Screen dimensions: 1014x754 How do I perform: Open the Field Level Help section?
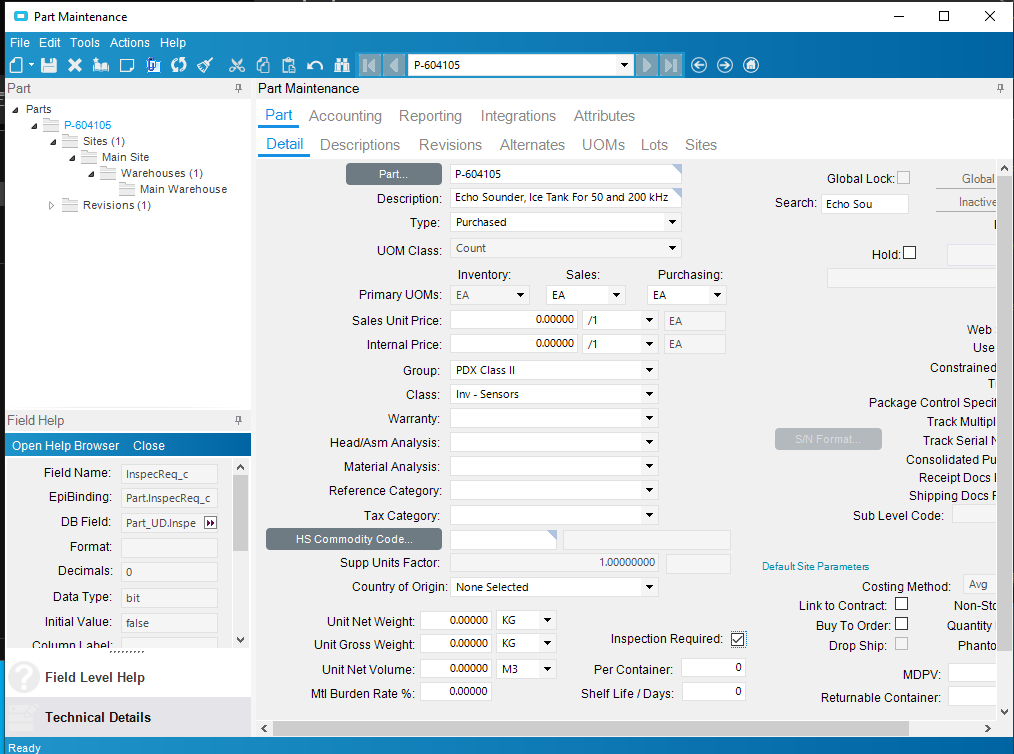(128, 678)
